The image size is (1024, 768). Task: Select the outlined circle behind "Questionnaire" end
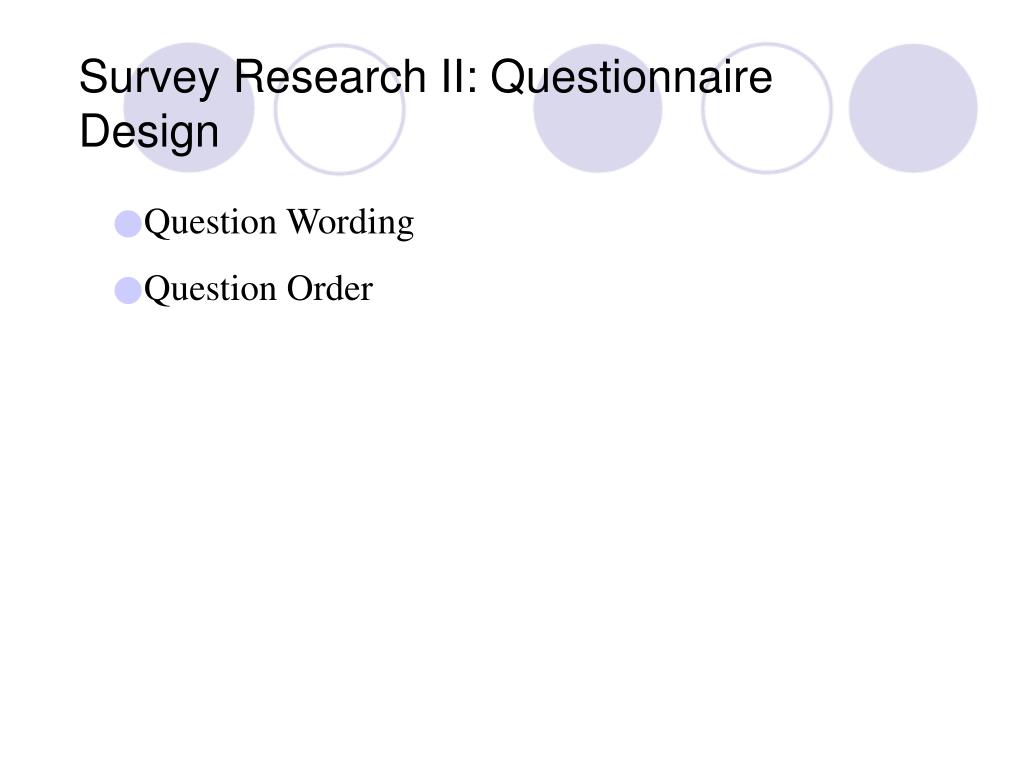tap(767, 108)
